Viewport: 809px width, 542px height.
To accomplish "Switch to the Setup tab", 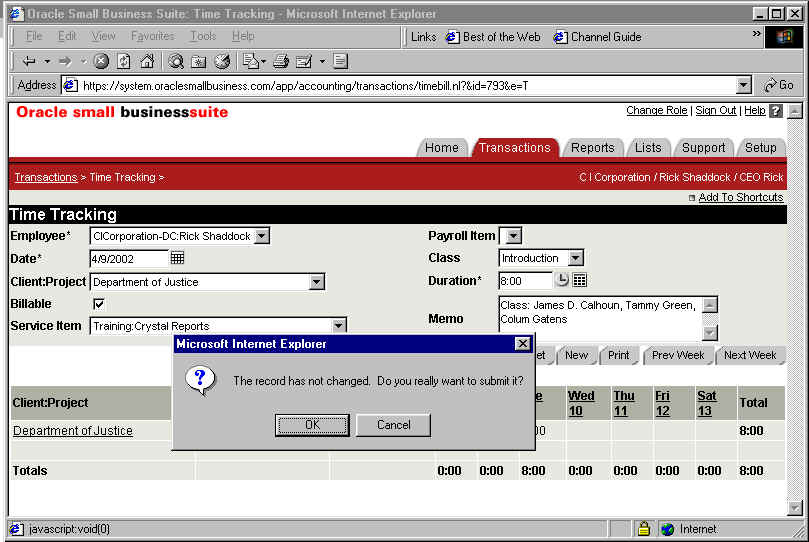I will [761, 147].
